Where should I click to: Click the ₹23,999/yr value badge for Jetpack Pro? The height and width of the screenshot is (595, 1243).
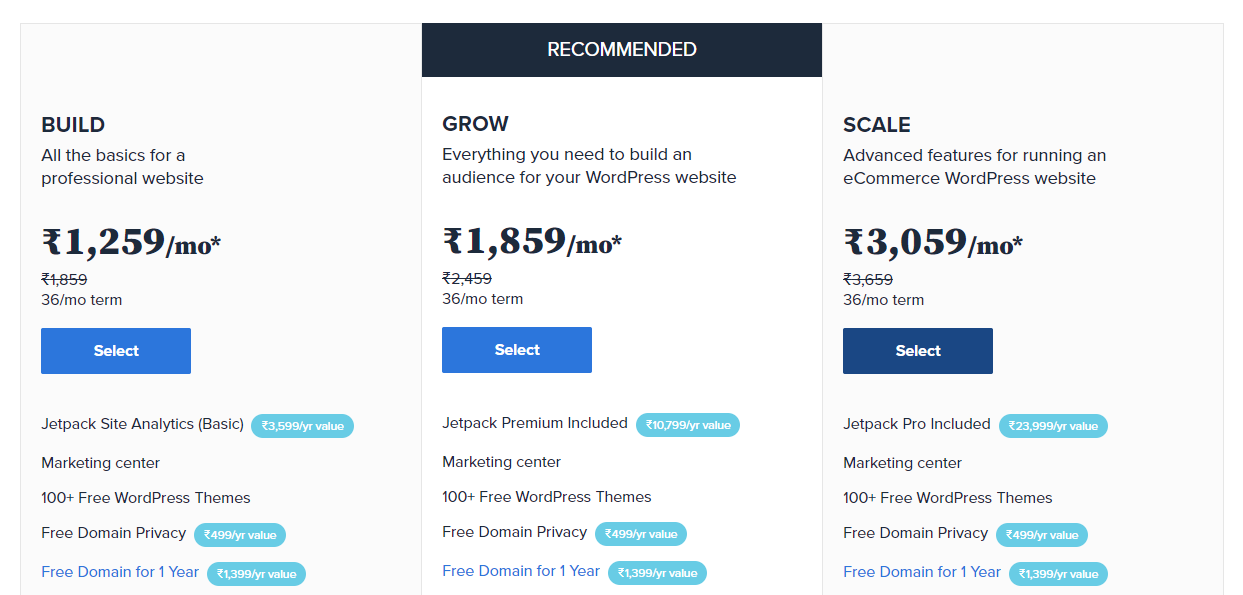point(1053,426)
